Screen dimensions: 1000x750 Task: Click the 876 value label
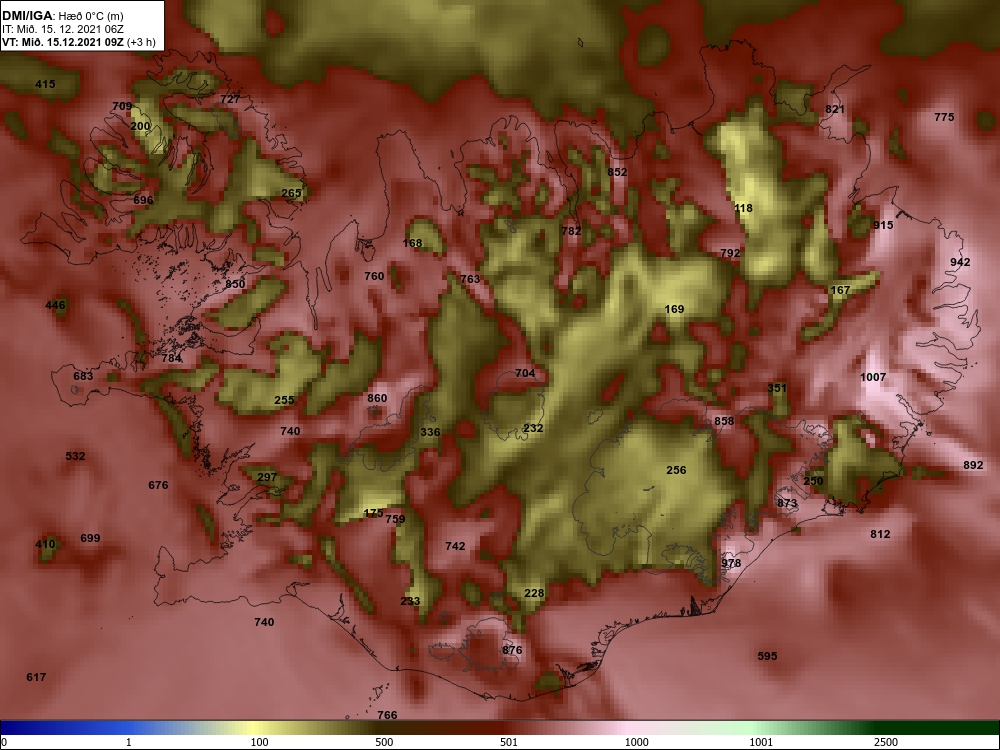point(512,651)
